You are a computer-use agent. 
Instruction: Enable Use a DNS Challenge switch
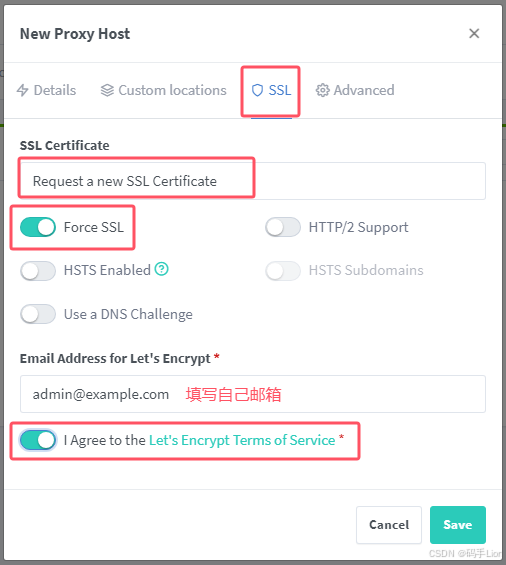coord(38,314)
